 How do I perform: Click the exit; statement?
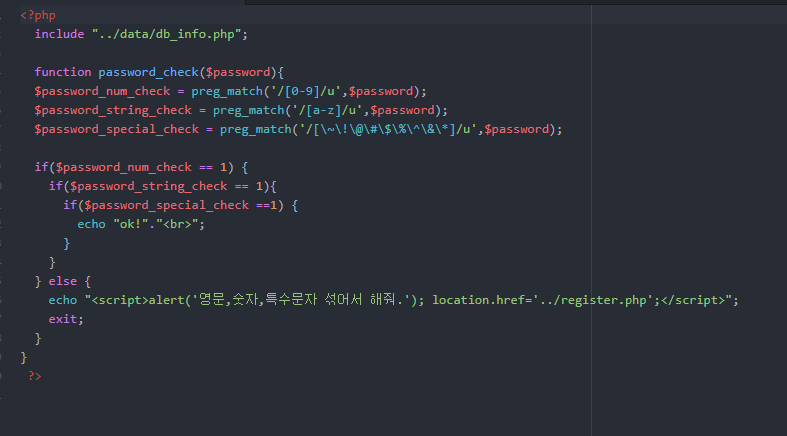66,320
